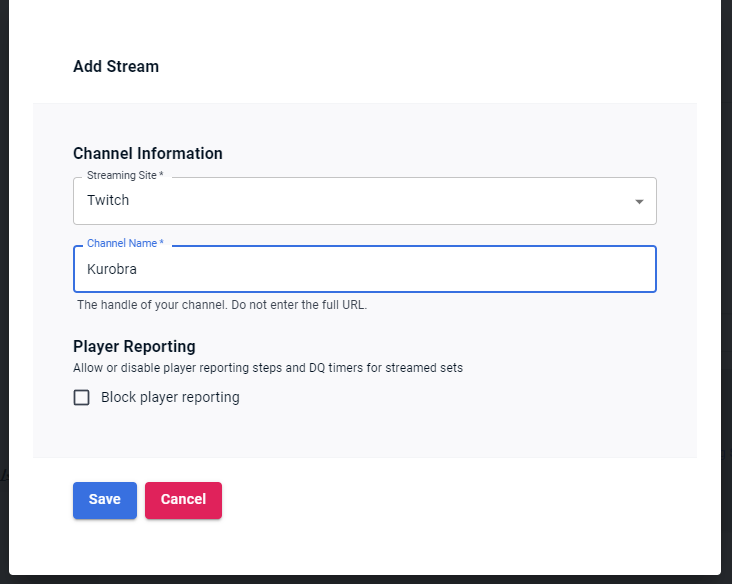Click the floating Streaming Site label

click(x=124, y=176)
